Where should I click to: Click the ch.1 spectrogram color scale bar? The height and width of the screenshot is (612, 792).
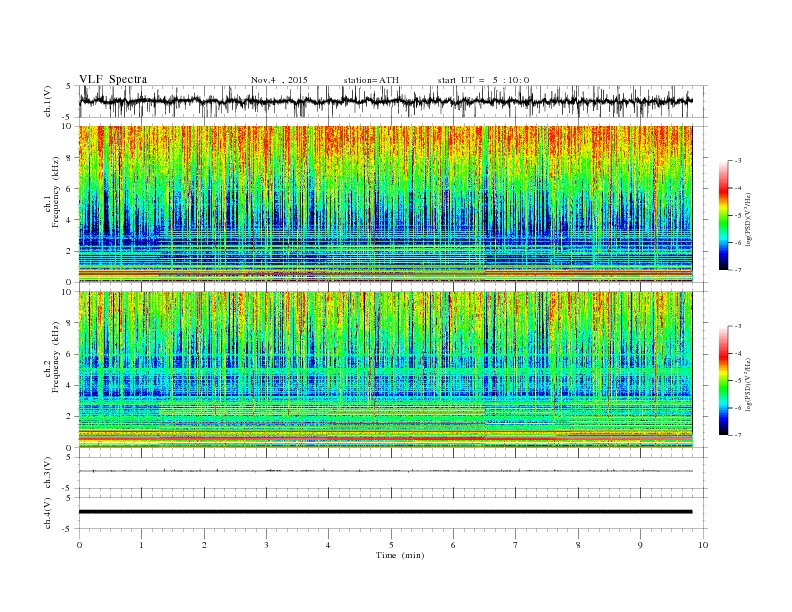[723, 216]
